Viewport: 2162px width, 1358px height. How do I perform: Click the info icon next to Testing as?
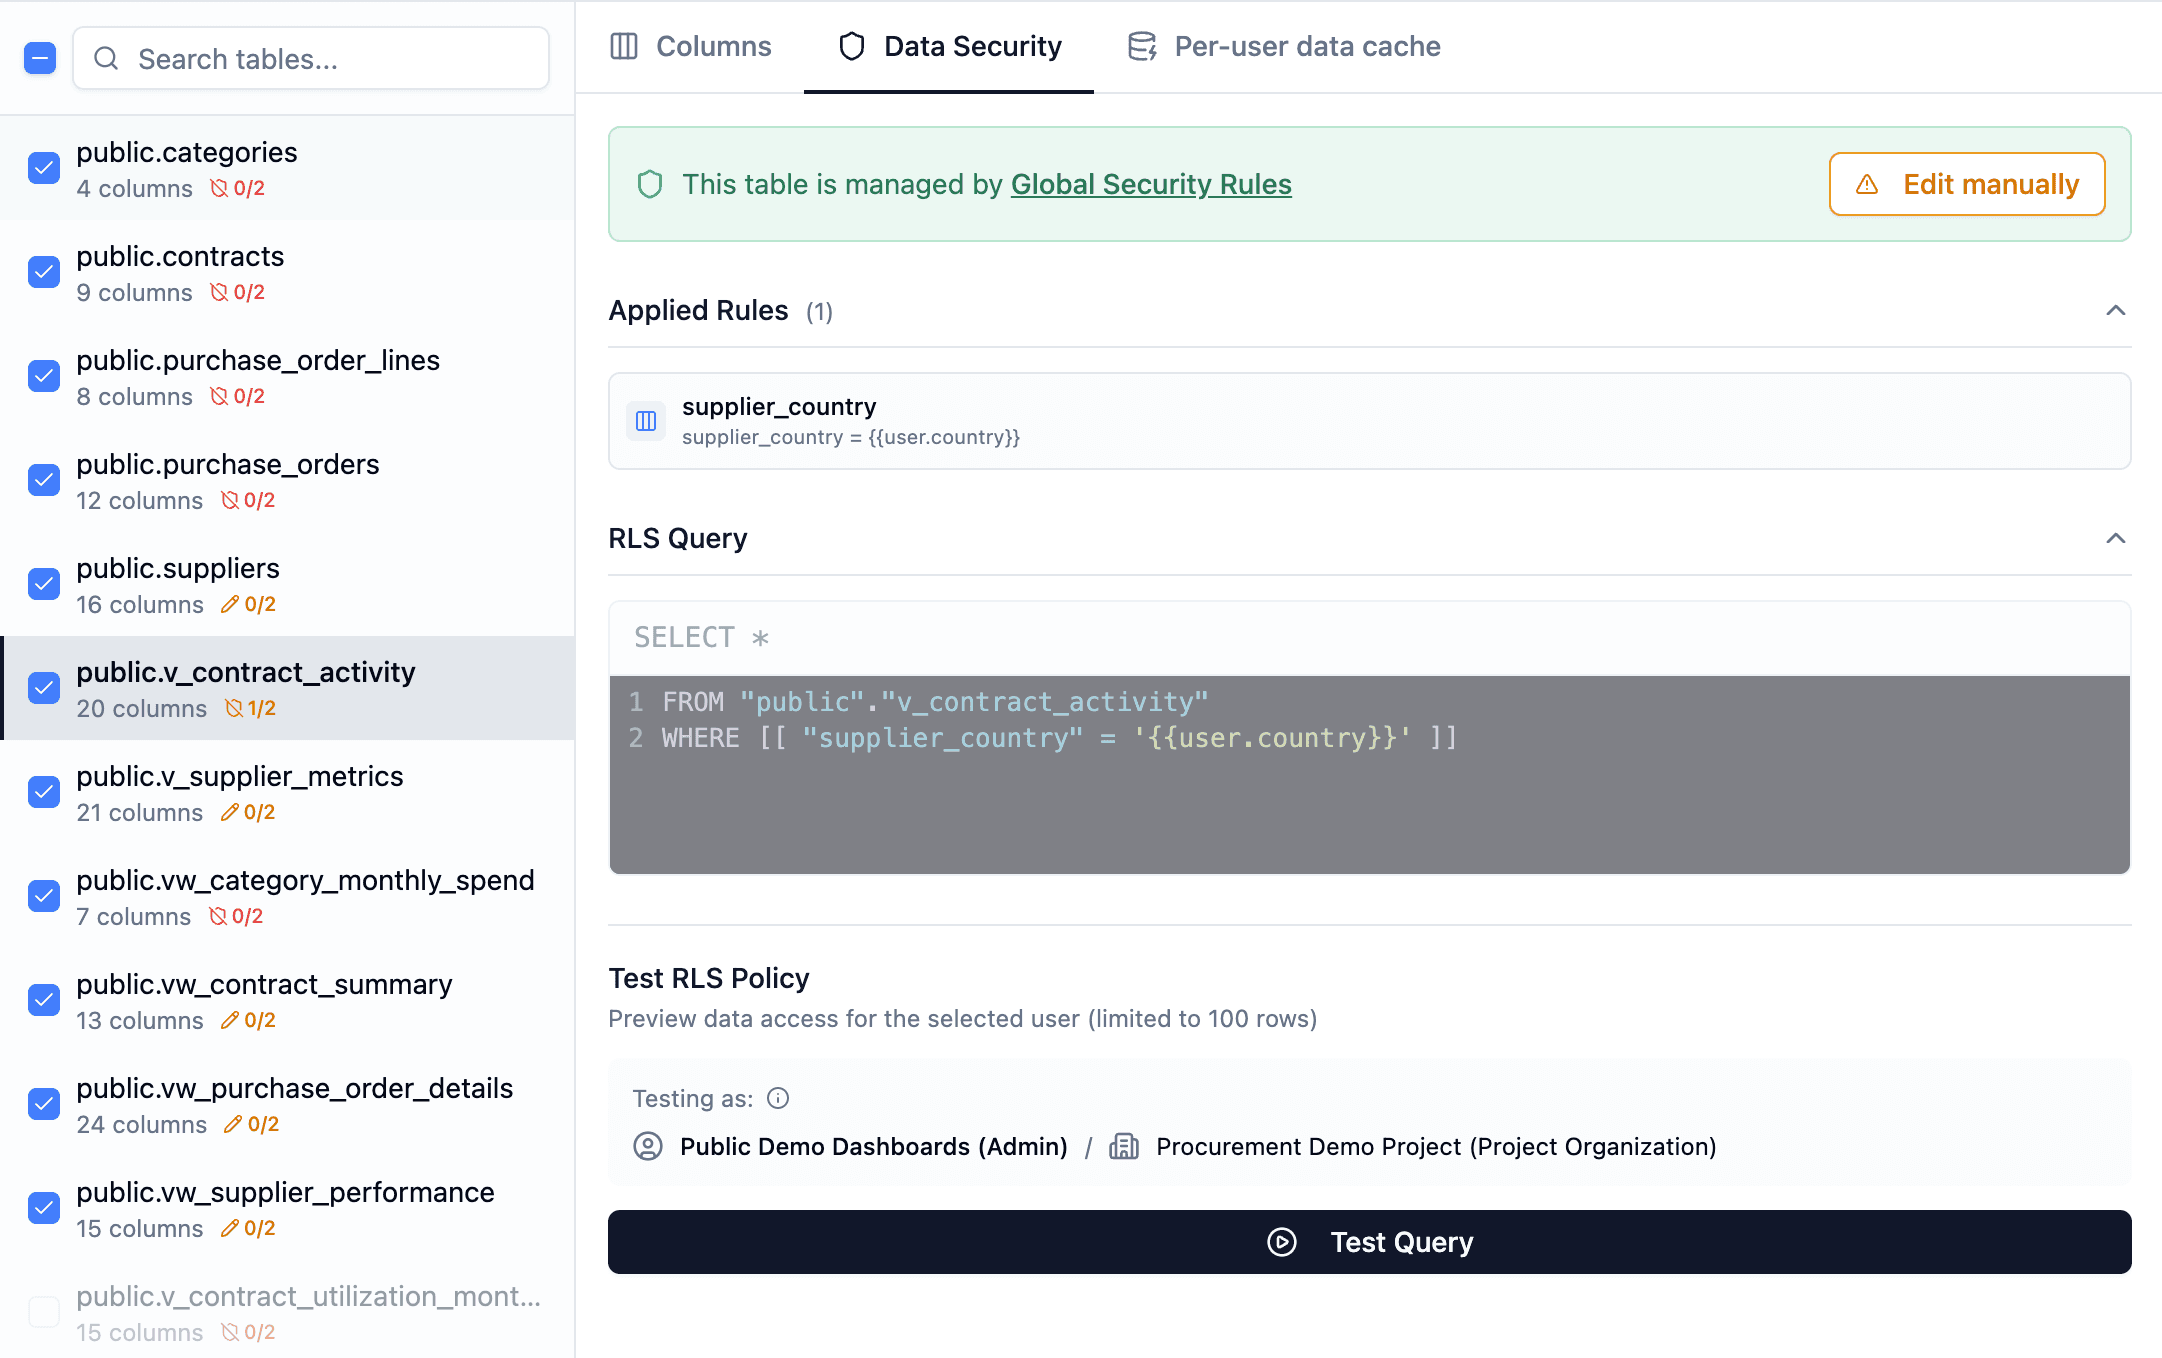pyautogui.click(x=778, y=1098)
